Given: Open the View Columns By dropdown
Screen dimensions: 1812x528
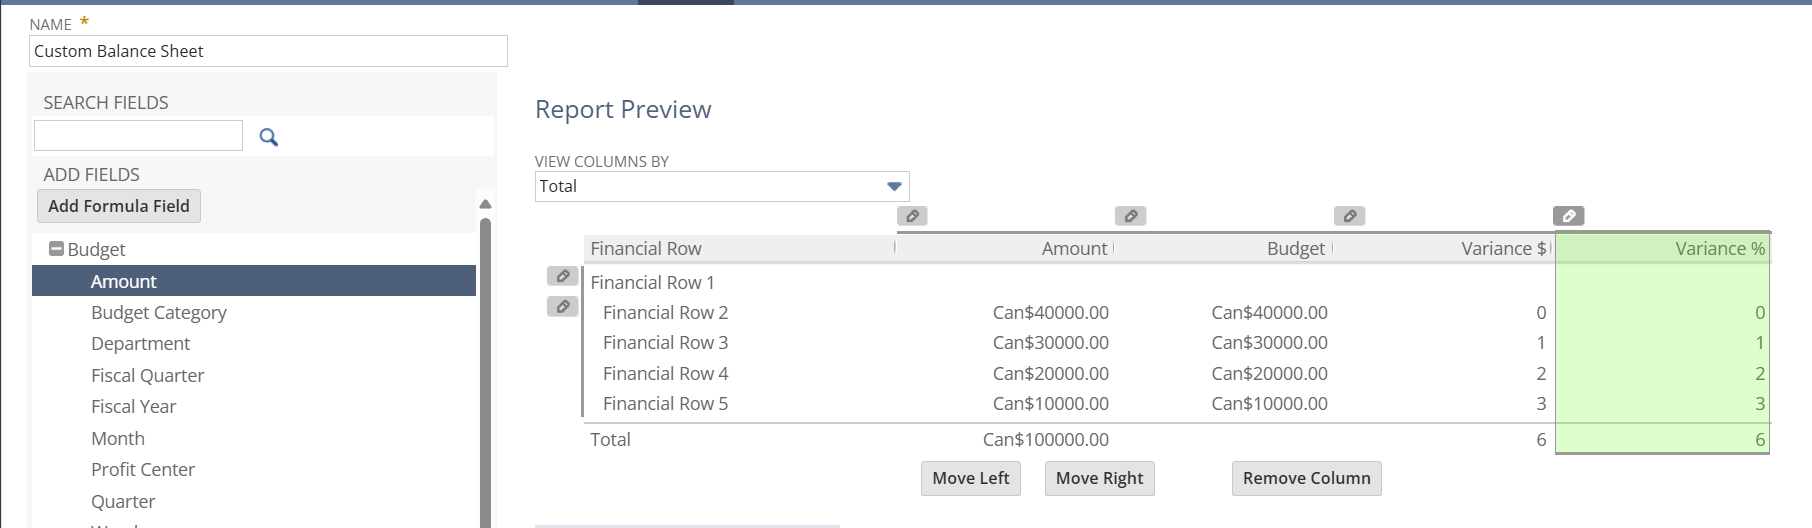Looking at the screenshot, I should 893,186.
